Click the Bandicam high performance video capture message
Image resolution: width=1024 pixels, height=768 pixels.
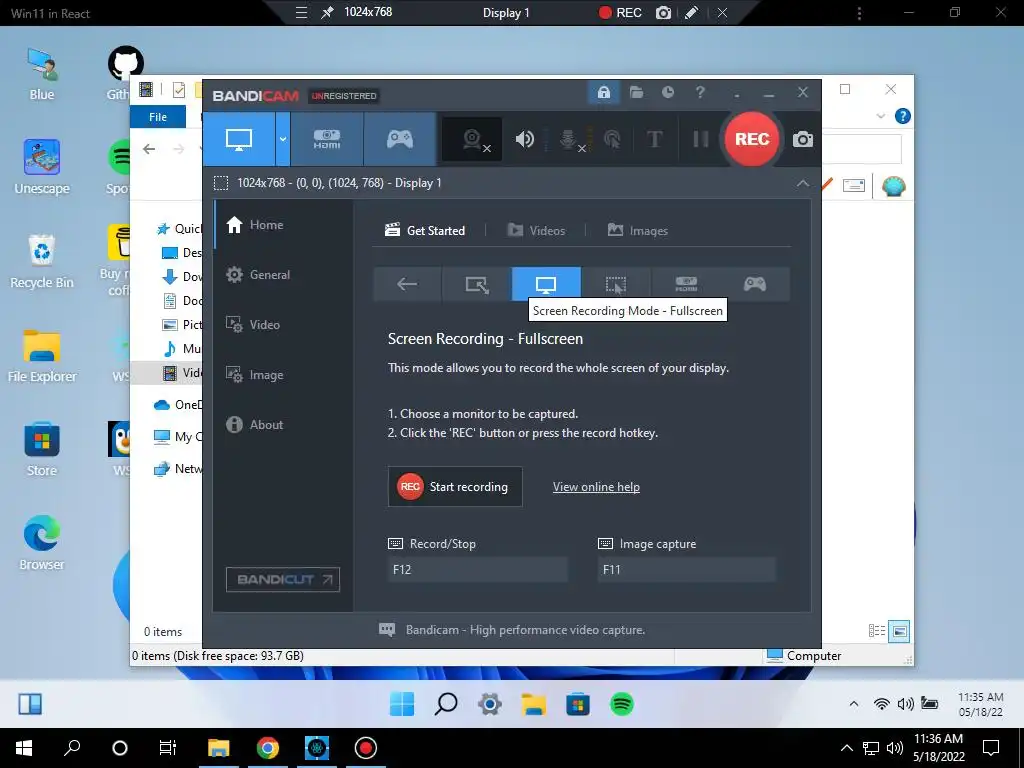pyautogui.click(x=525, y=630)
